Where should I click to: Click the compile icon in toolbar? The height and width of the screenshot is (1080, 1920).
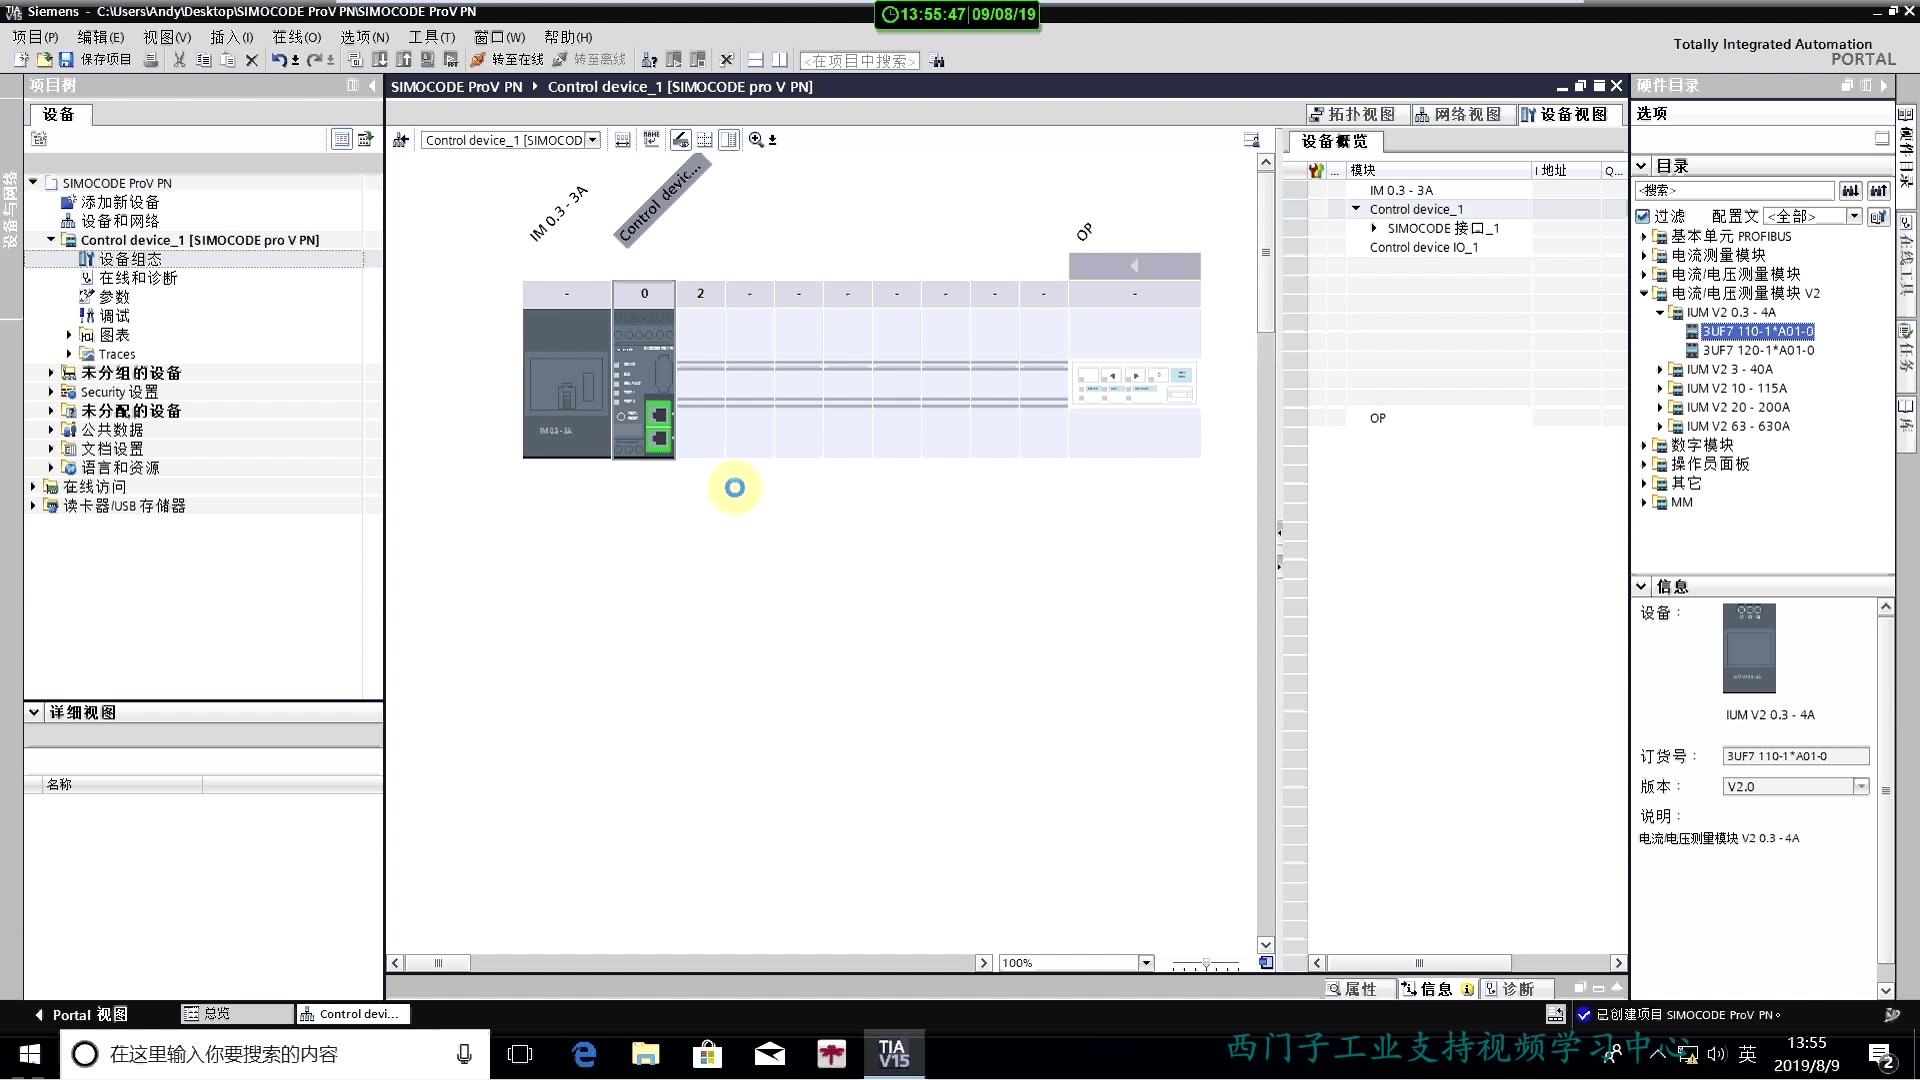tap(355, 60)
